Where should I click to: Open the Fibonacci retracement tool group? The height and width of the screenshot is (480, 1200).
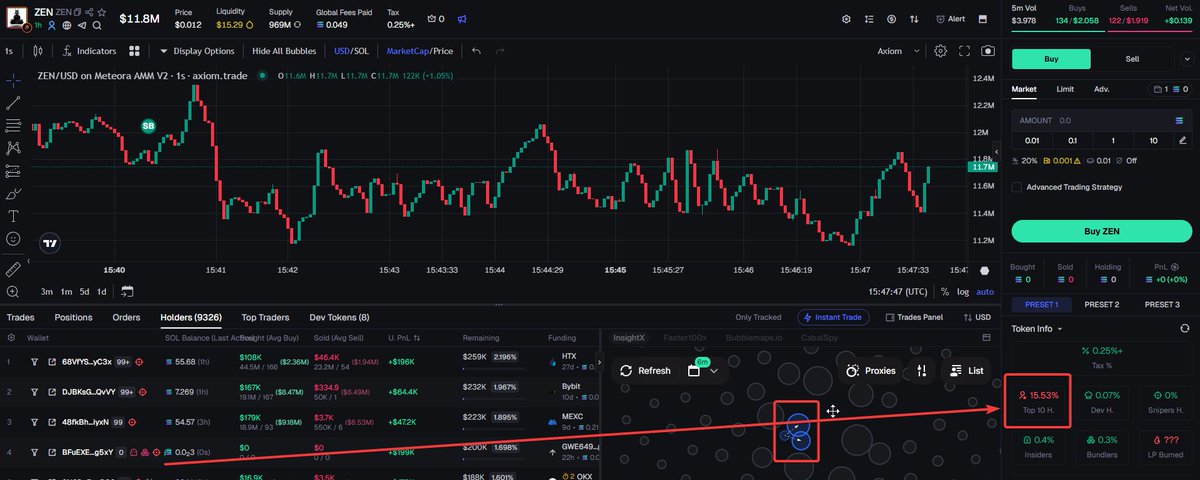13,125
